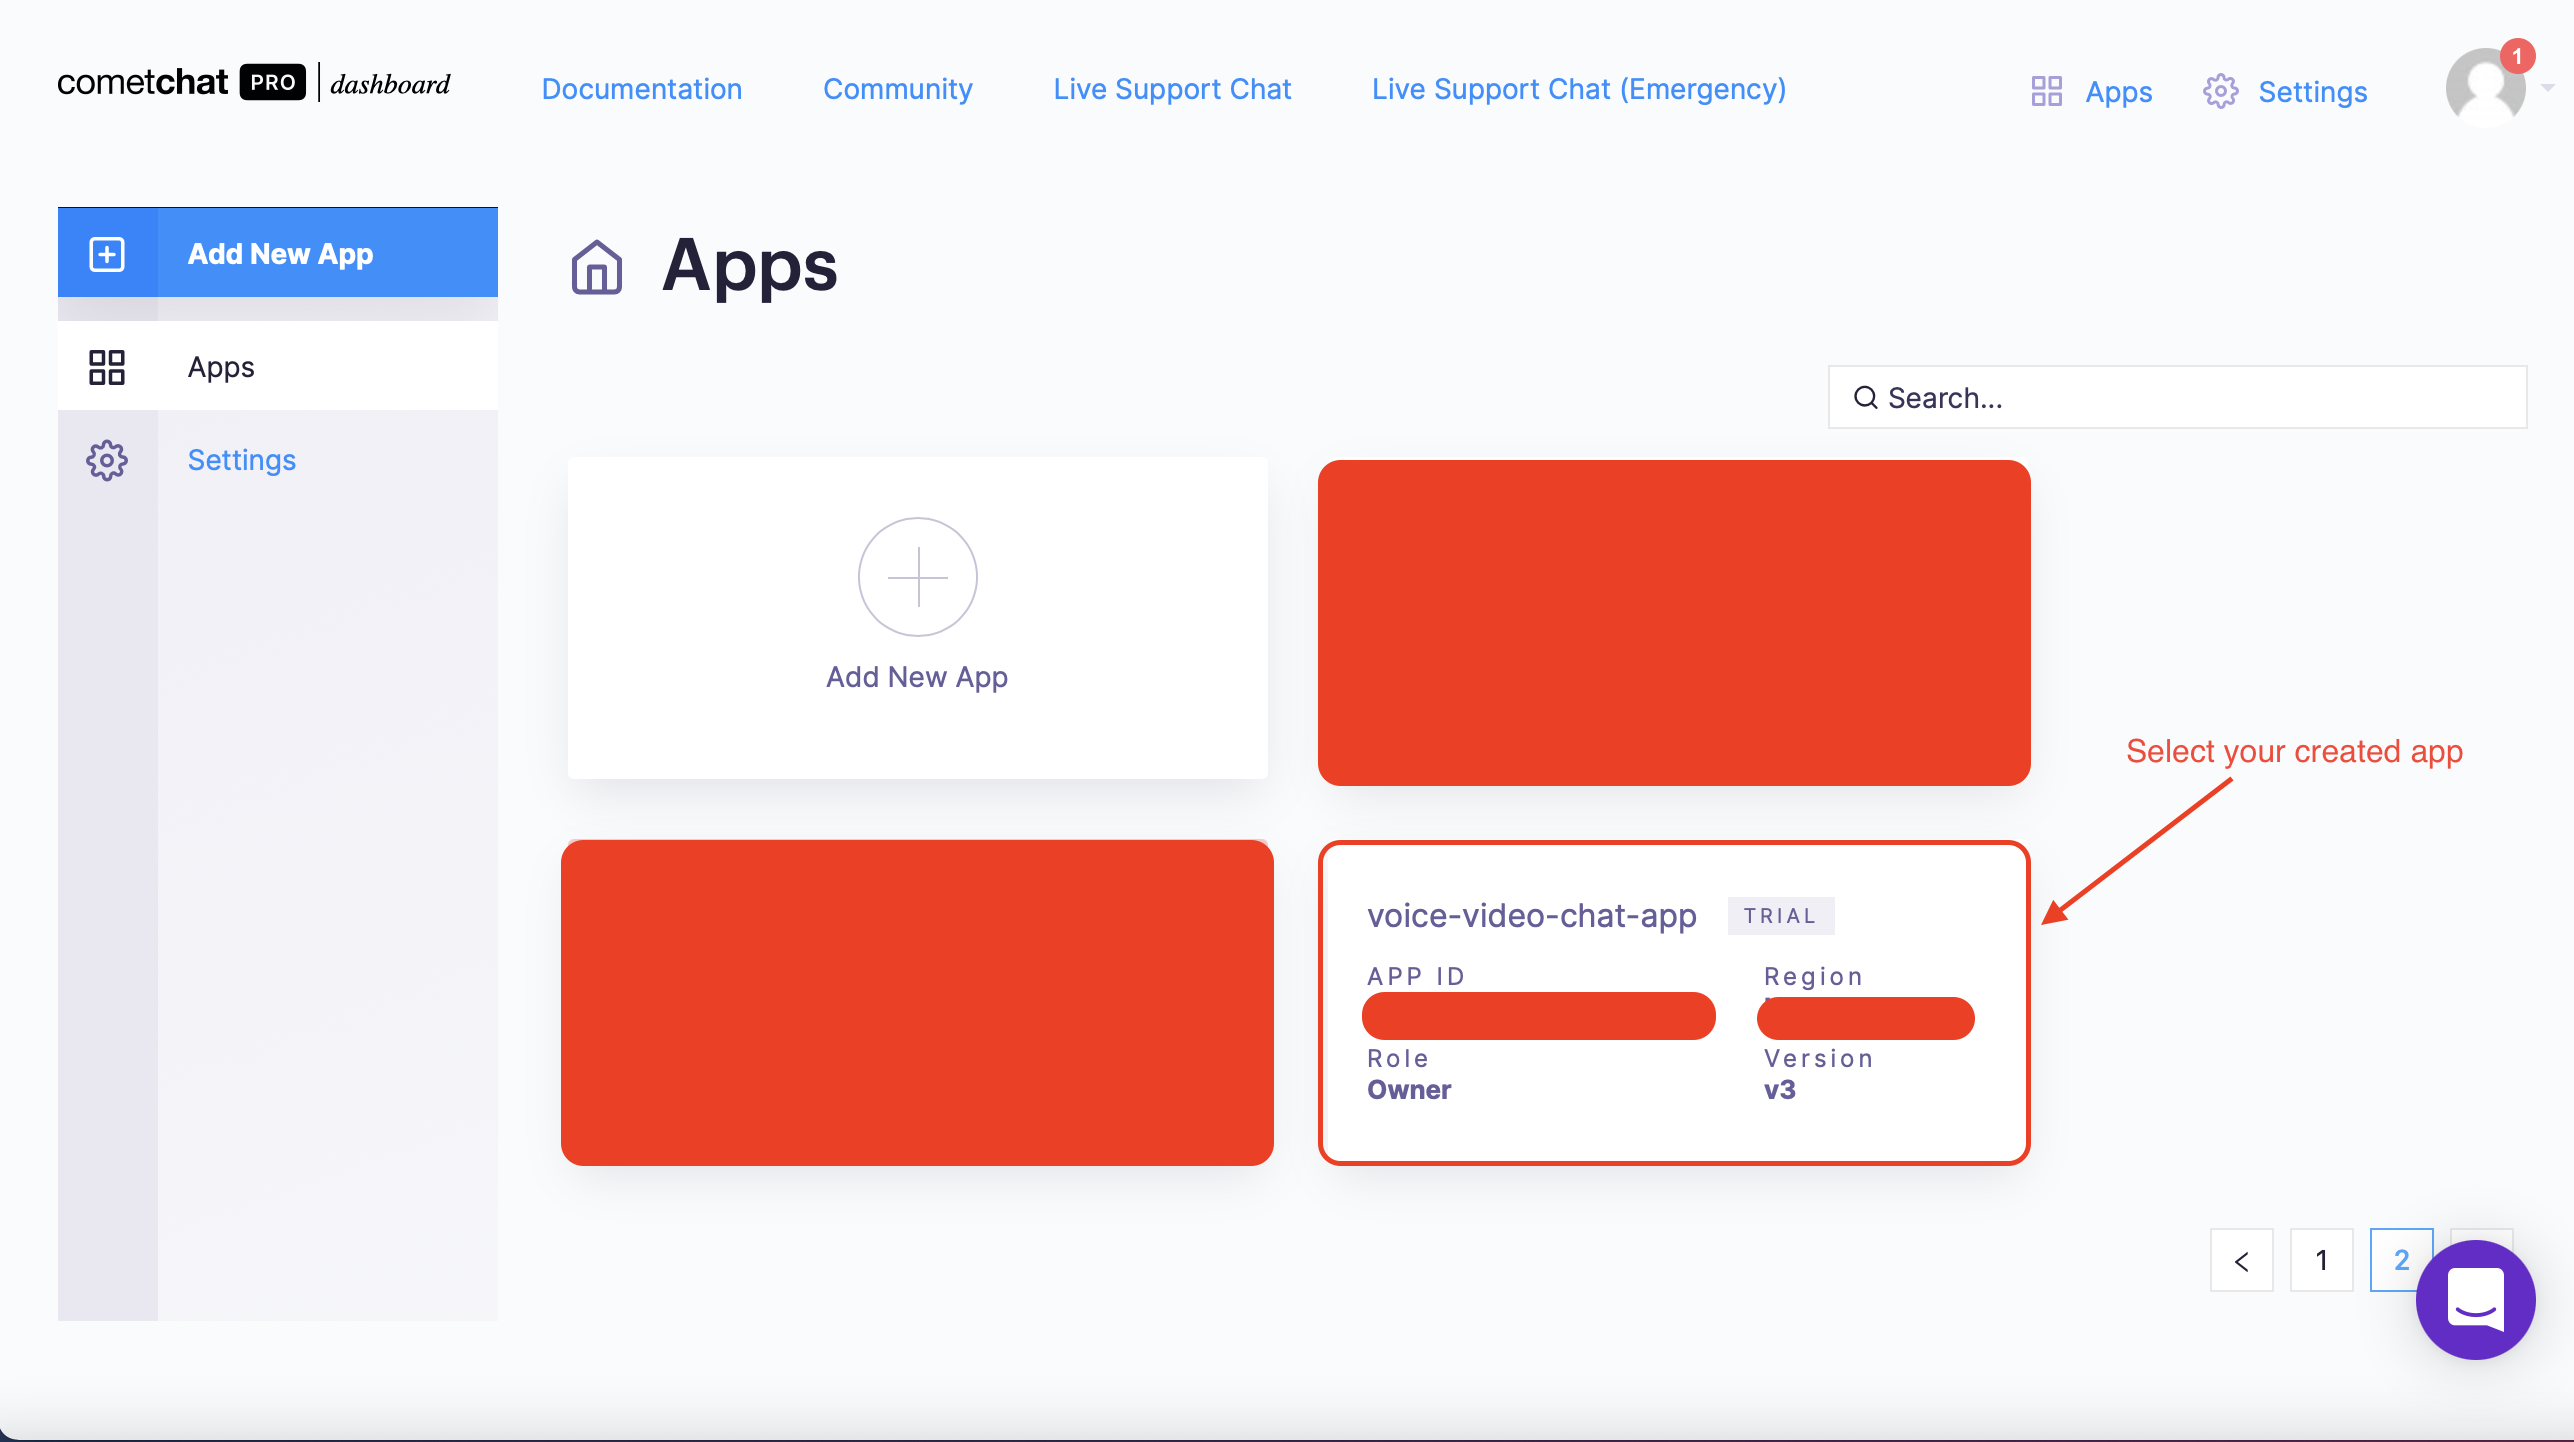Screen dimensions: 2574x1442
Task: Click the Add New App button in sidebar
Action: click(279, 253)
